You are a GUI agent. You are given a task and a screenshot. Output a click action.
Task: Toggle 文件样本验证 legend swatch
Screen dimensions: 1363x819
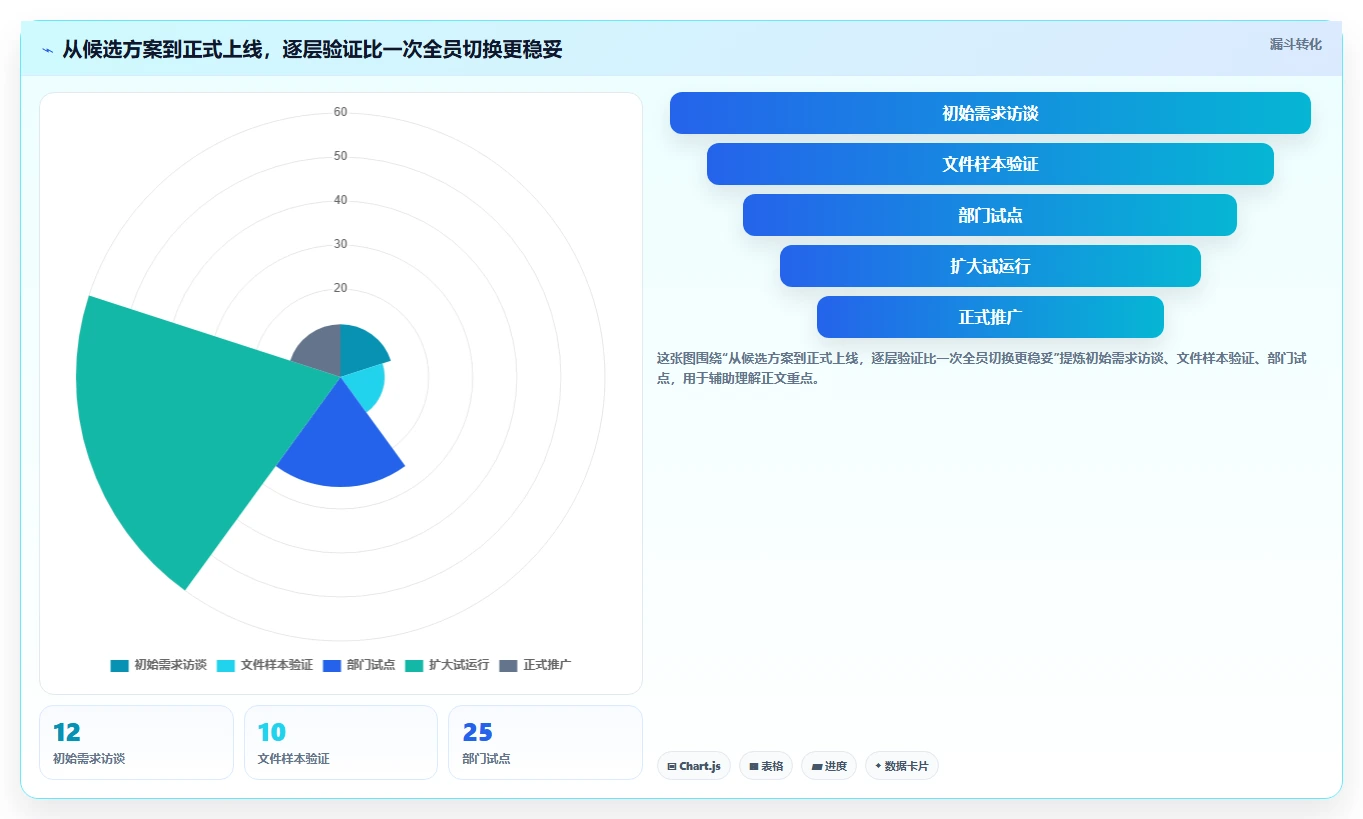pos(226,665)
